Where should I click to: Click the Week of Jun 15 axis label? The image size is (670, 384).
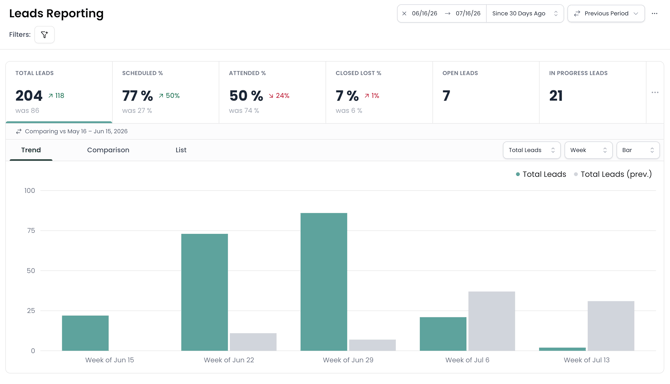click(109, 360)
